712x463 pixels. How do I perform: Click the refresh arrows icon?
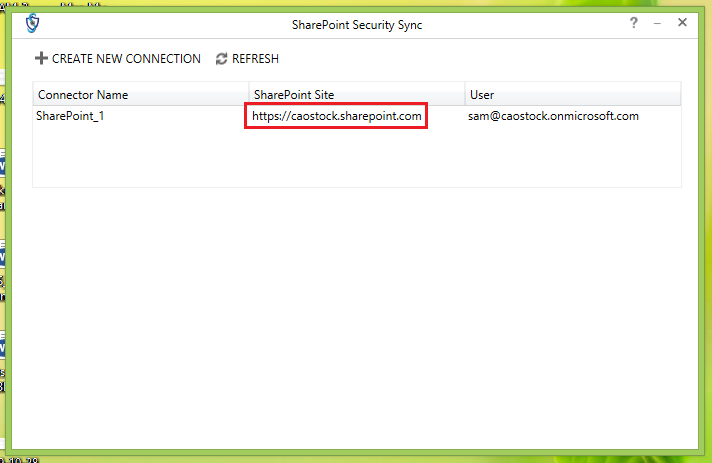[221, 59]
